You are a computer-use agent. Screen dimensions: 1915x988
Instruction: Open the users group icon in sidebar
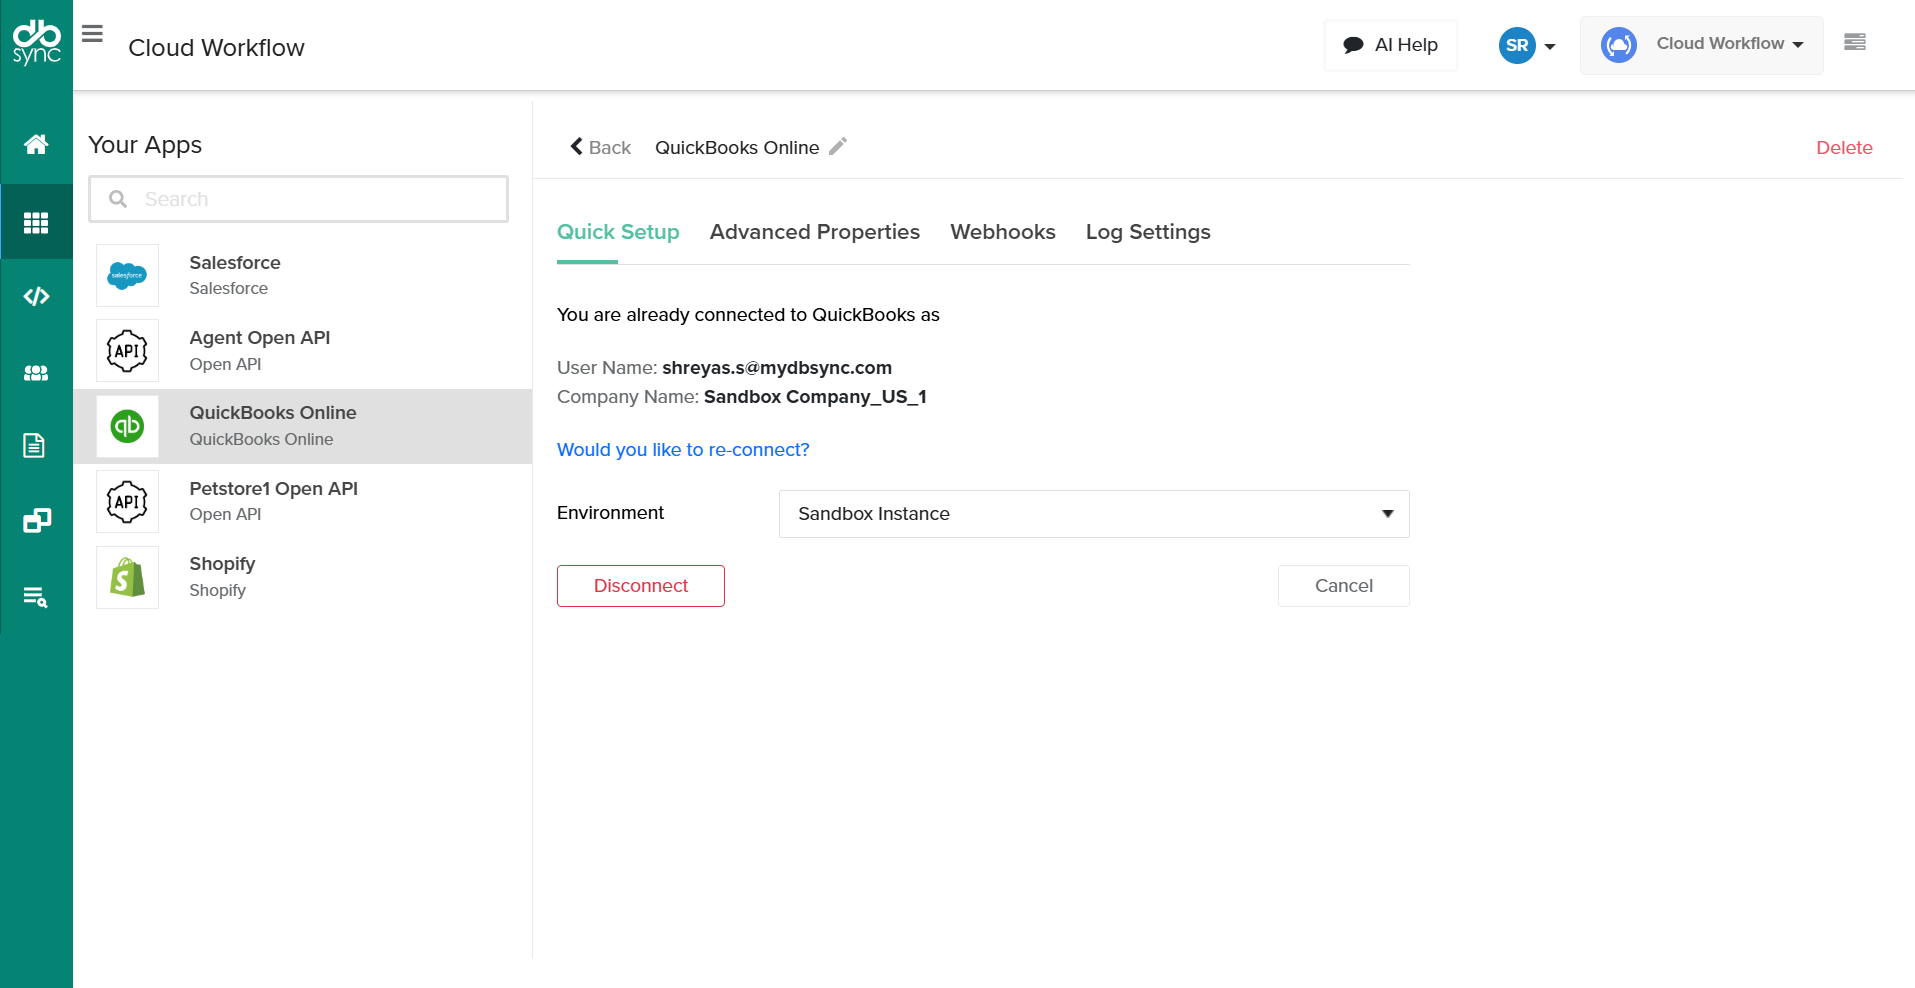[36, 373]
